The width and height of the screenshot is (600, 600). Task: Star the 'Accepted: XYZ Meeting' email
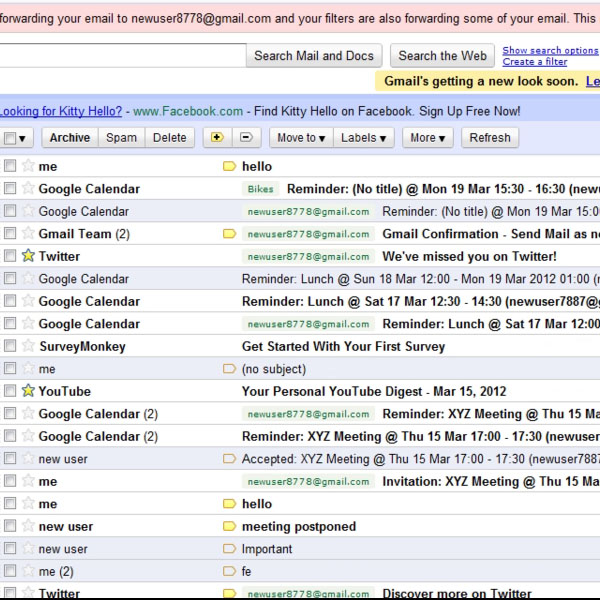pos(28,458)
